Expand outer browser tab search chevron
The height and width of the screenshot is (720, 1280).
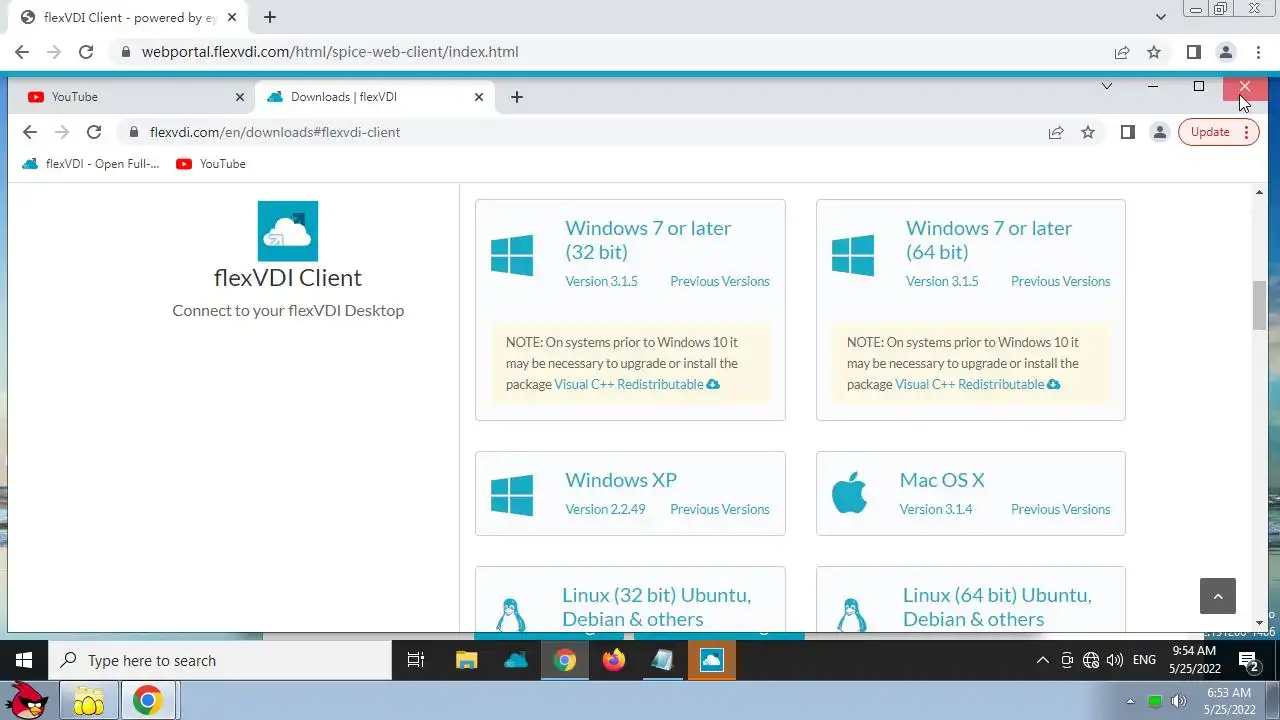pos(1161,17)
